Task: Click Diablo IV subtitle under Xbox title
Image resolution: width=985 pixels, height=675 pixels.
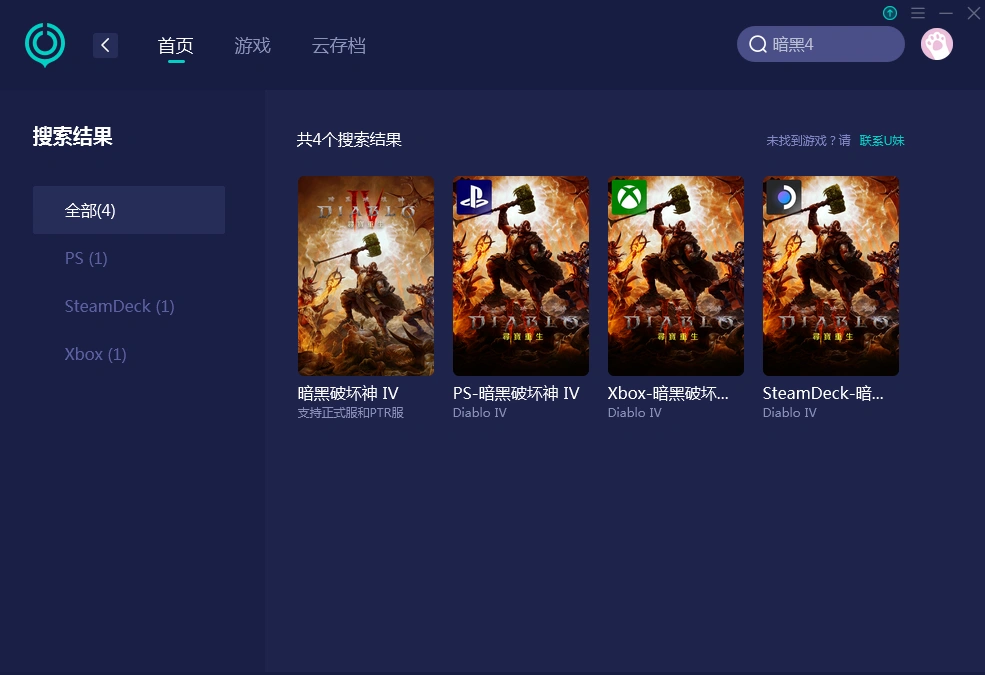Action: 635,413
